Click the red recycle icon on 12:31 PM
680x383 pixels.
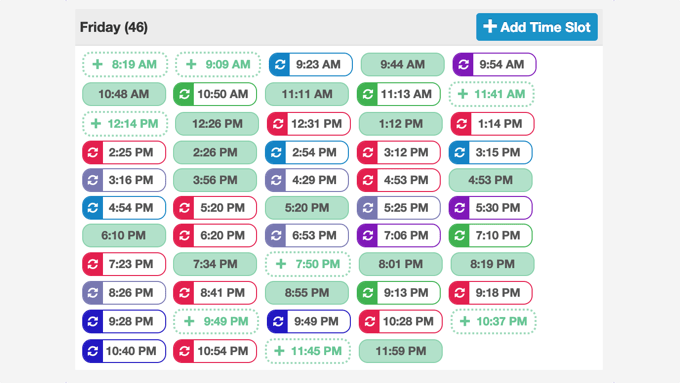[278, 124]
